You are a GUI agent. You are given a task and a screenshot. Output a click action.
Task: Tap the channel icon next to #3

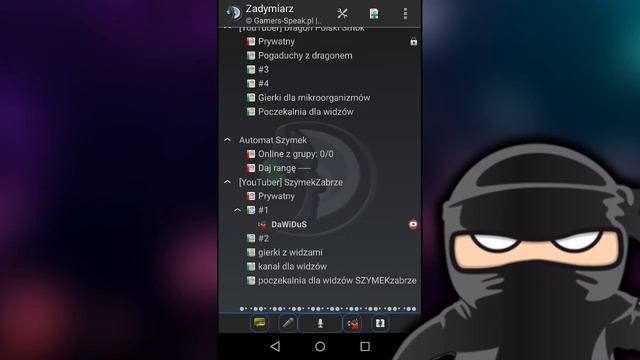pyautogui.click(x=251, y=69)
